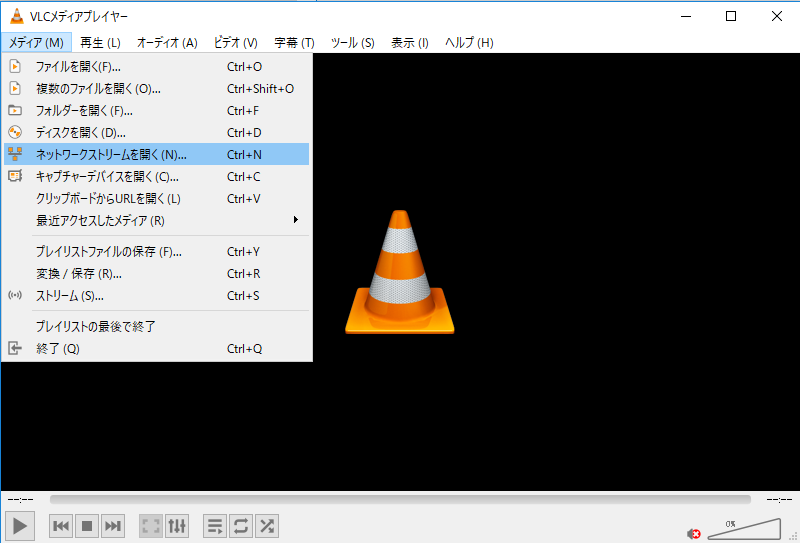Viewport: 800px width, 543px height.
Task: Open the ビデオ (V) menu
Action: (236, 42)
